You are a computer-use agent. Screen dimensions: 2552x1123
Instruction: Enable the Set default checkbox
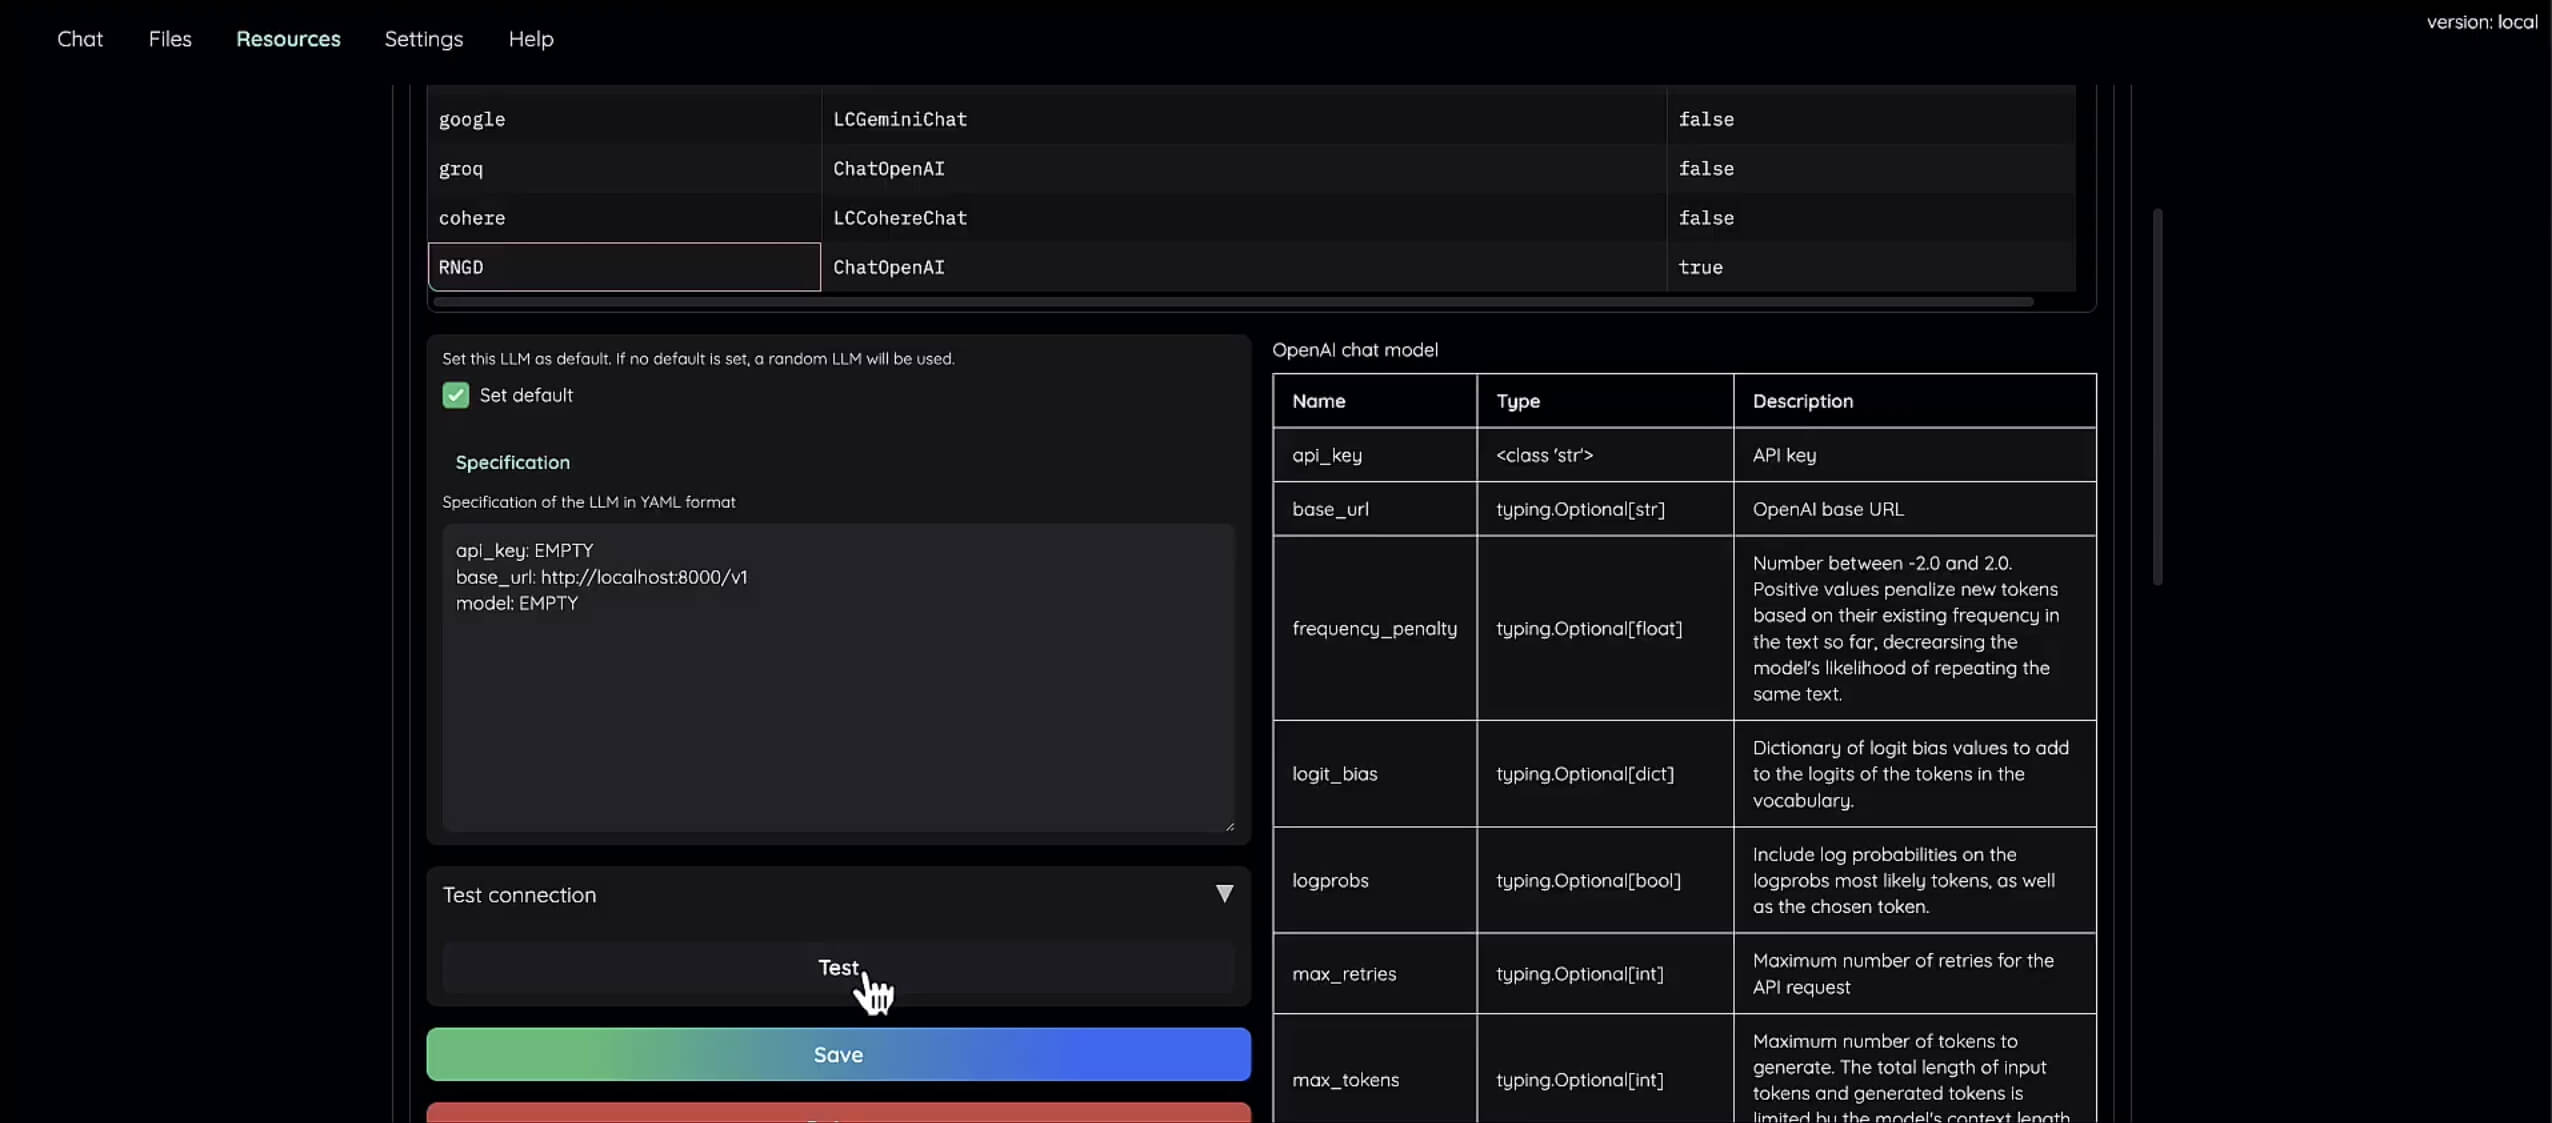coord(455,395)
